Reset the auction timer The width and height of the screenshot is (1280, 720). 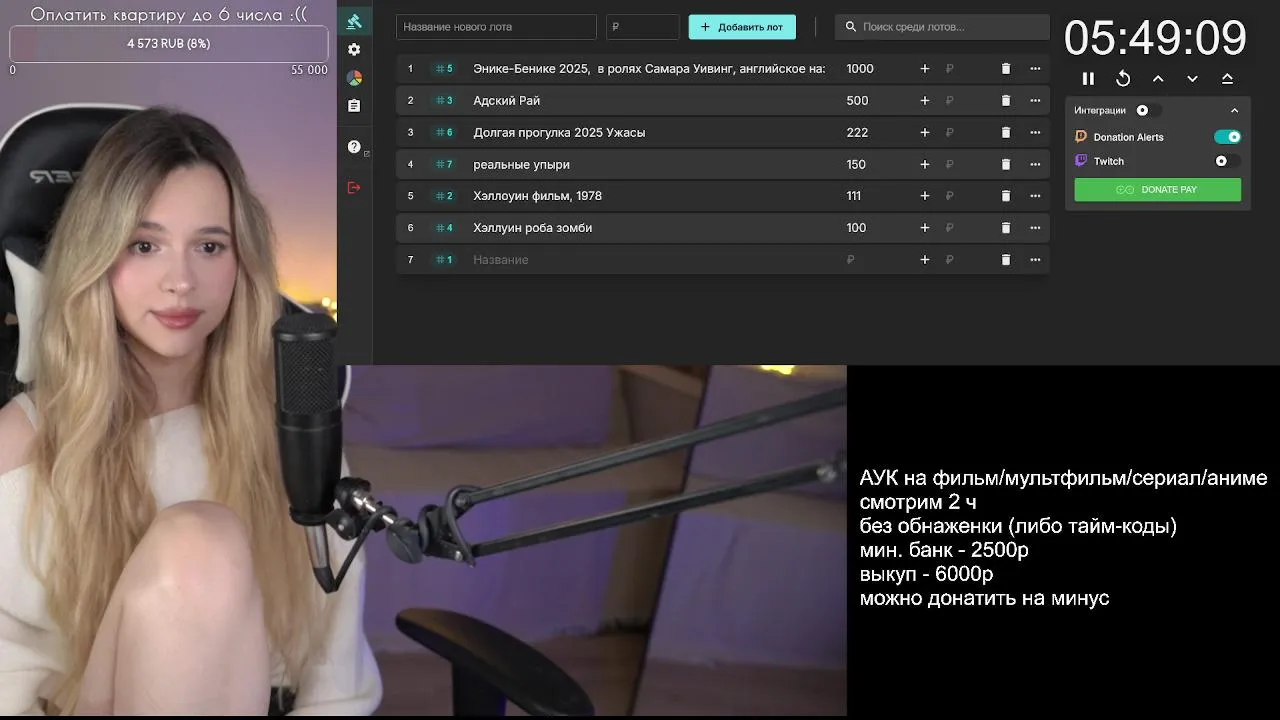pos(1123,78)
